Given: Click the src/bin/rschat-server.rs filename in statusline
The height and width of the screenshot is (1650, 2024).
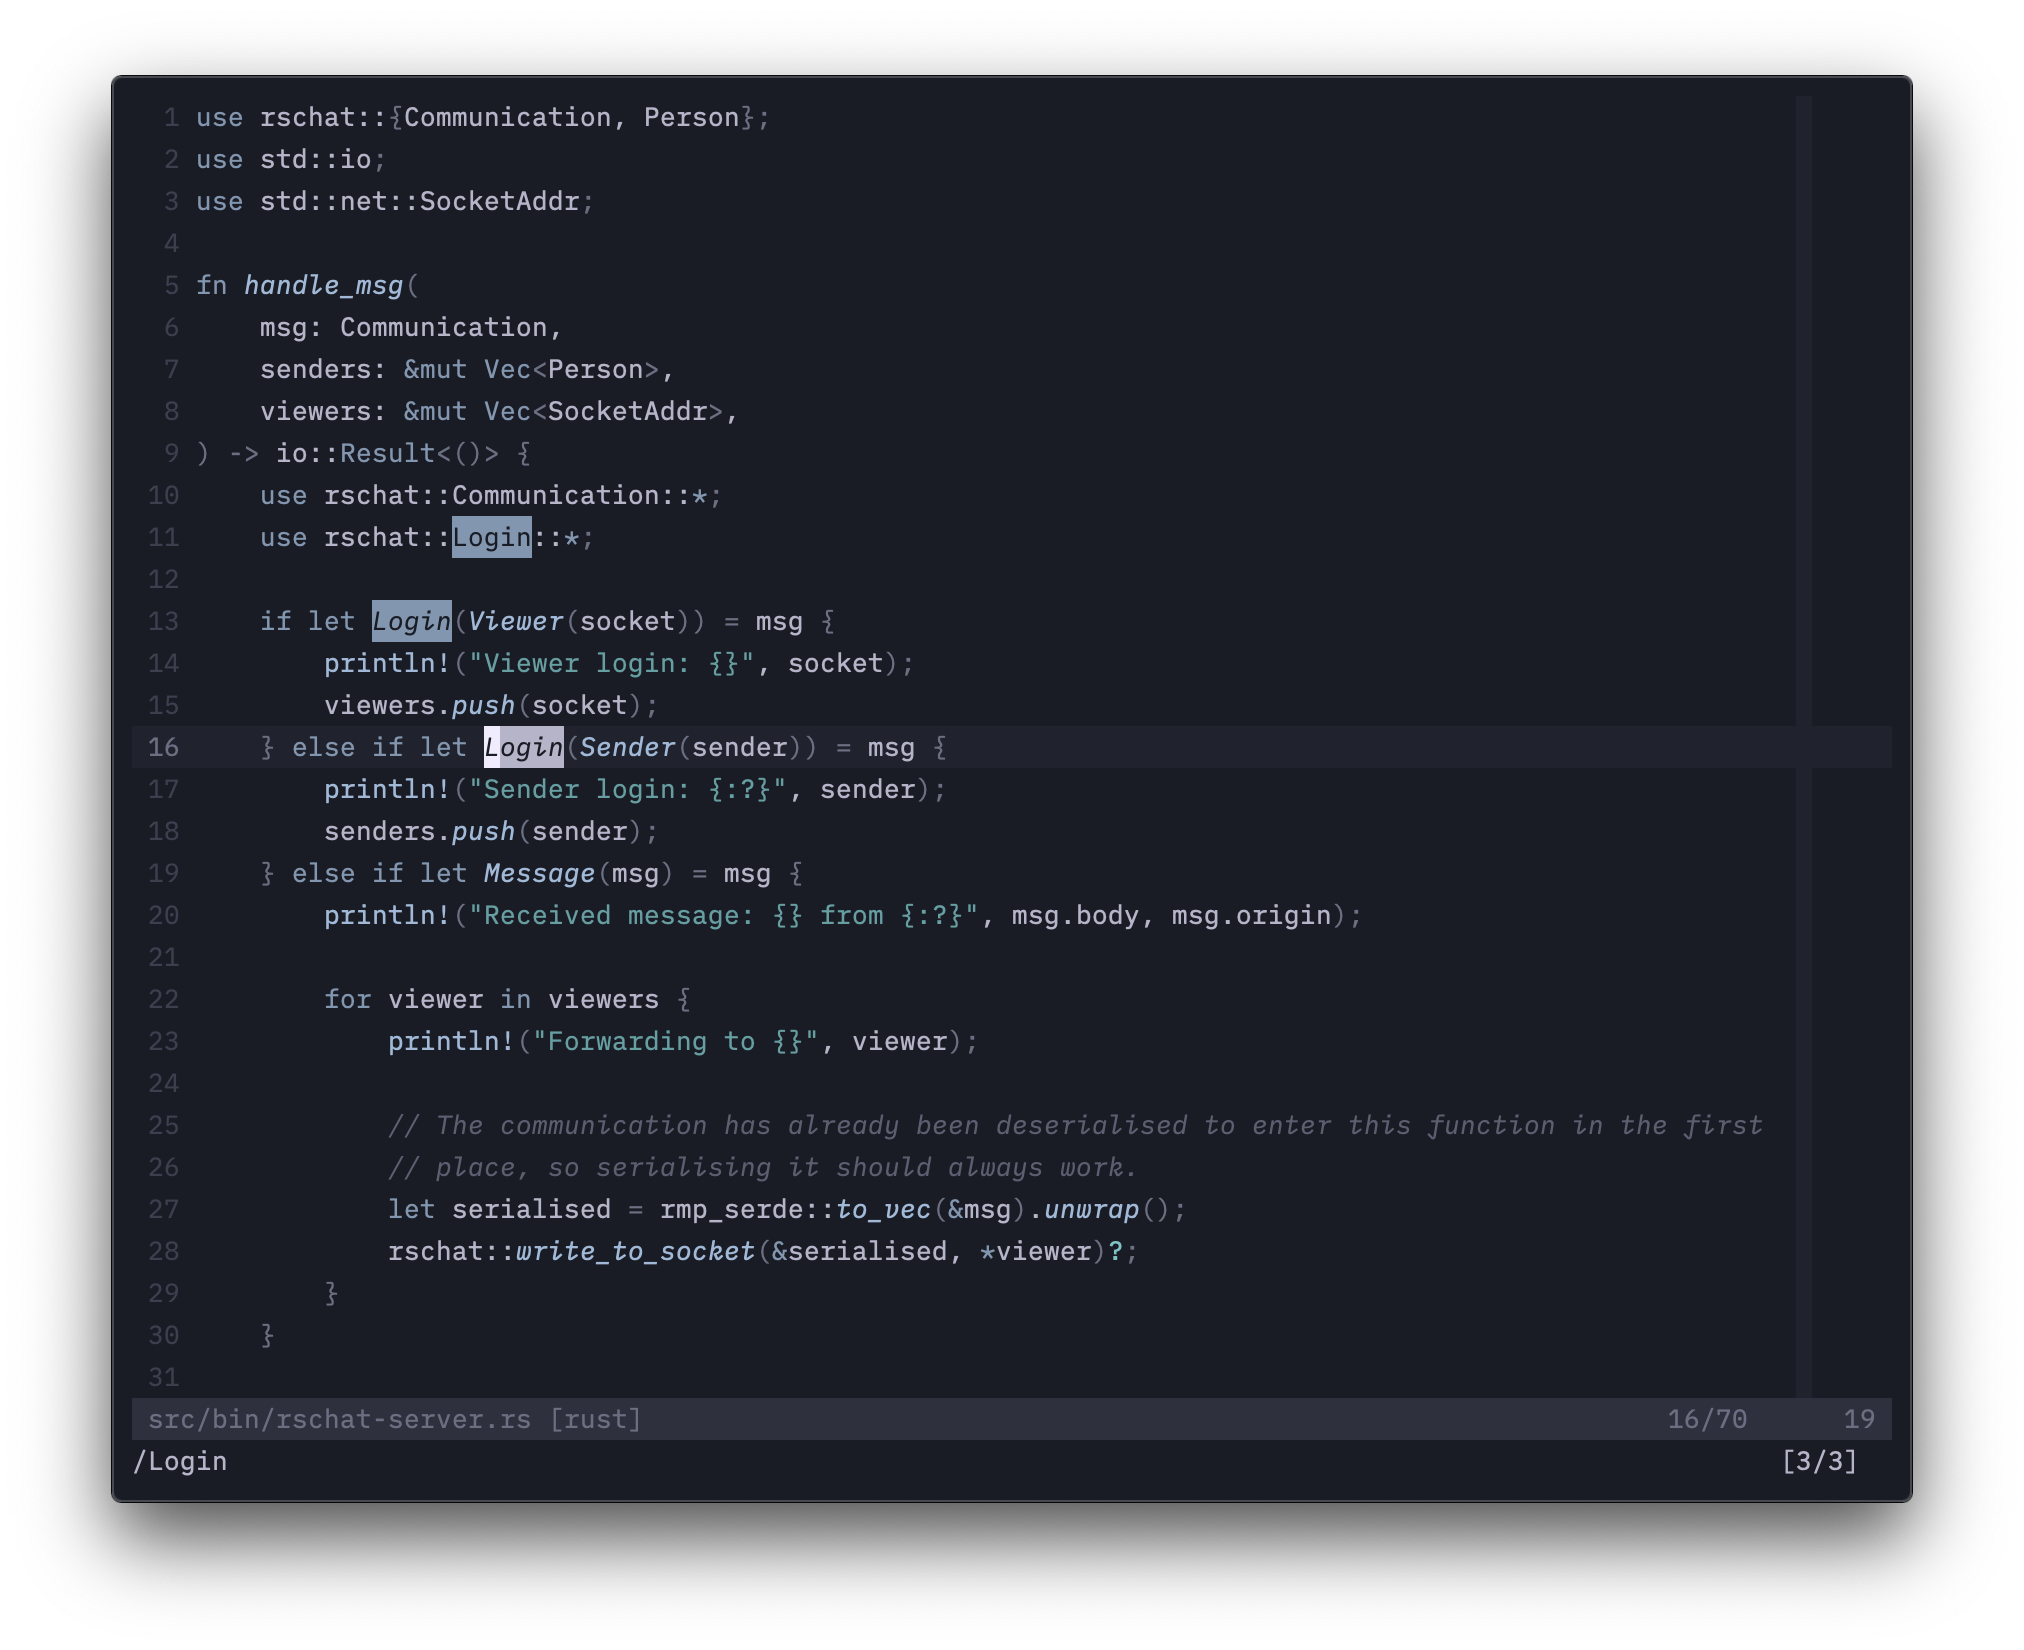Looking at the screenshot, I should coord(339,1420).
